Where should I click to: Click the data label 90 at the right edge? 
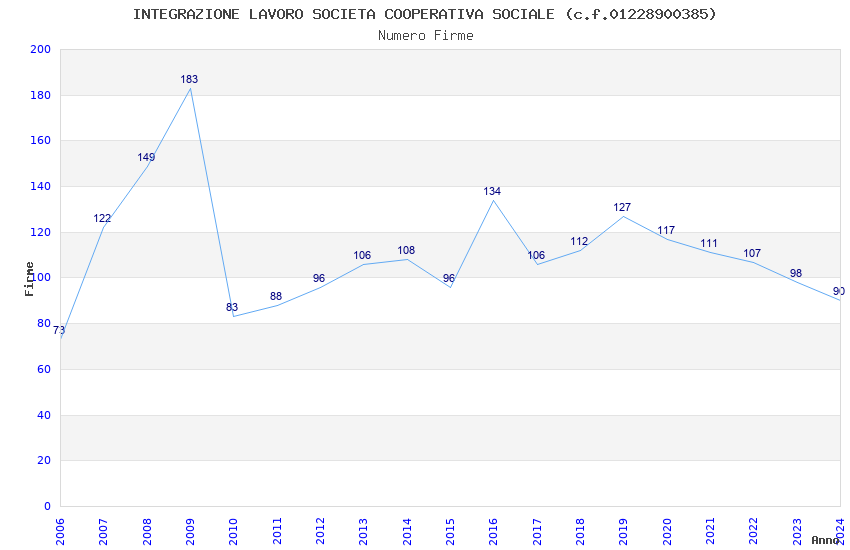(x=839, y=292)
